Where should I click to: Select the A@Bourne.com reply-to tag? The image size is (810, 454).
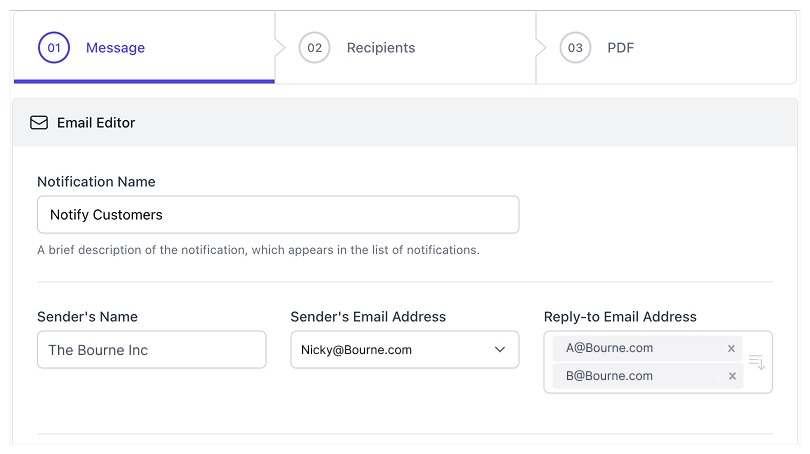pos(610,348)
